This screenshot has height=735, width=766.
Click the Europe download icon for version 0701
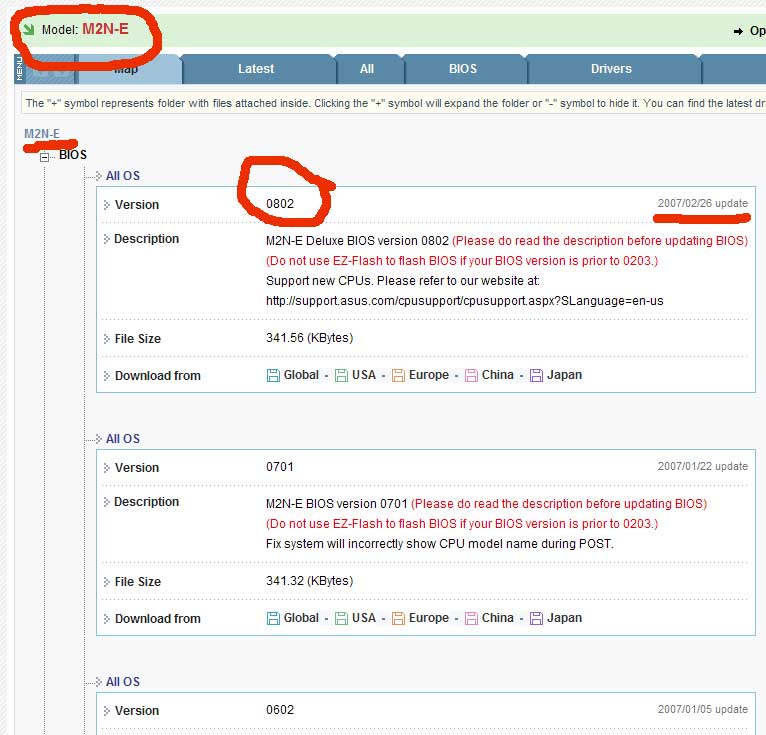pos(398,618)
